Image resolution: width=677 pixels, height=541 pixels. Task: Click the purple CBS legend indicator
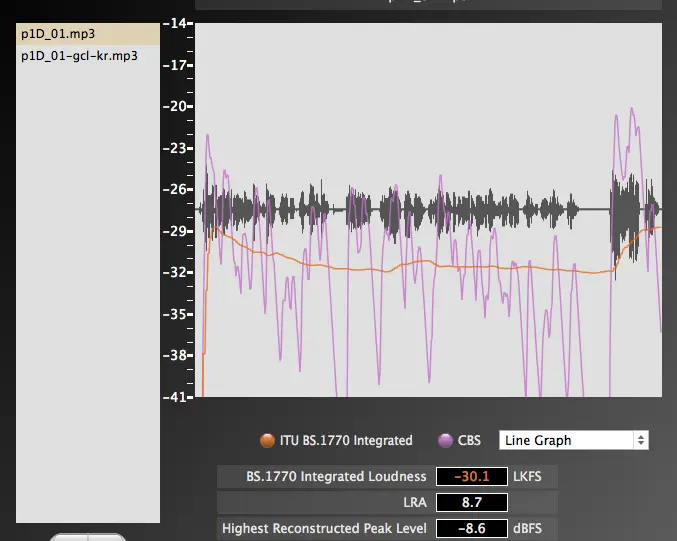click(446, 440)
